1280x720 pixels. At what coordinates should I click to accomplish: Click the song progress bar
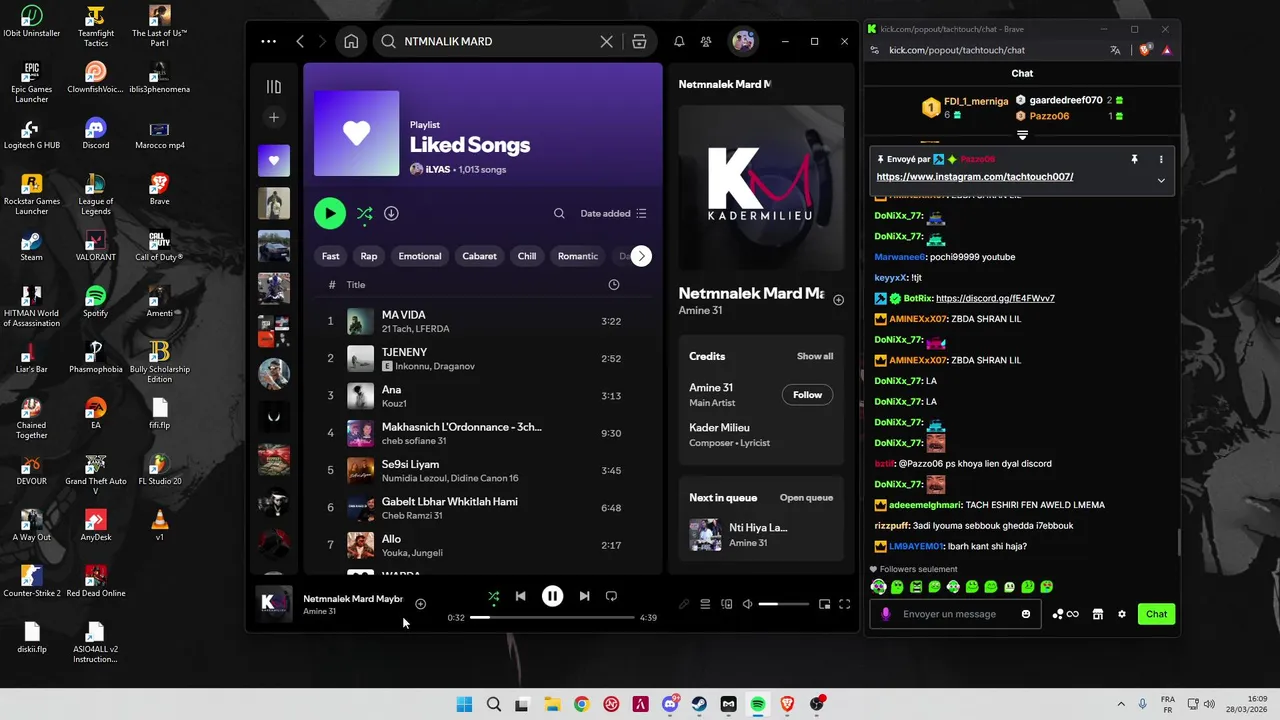[552, 618]
